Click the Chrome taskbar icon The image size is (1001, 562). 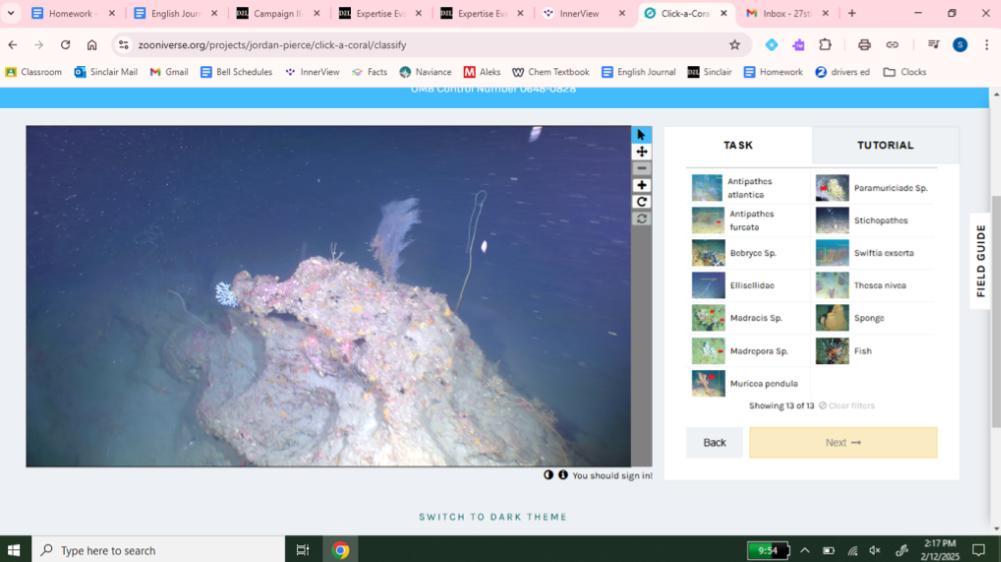[x=340, y=550]
